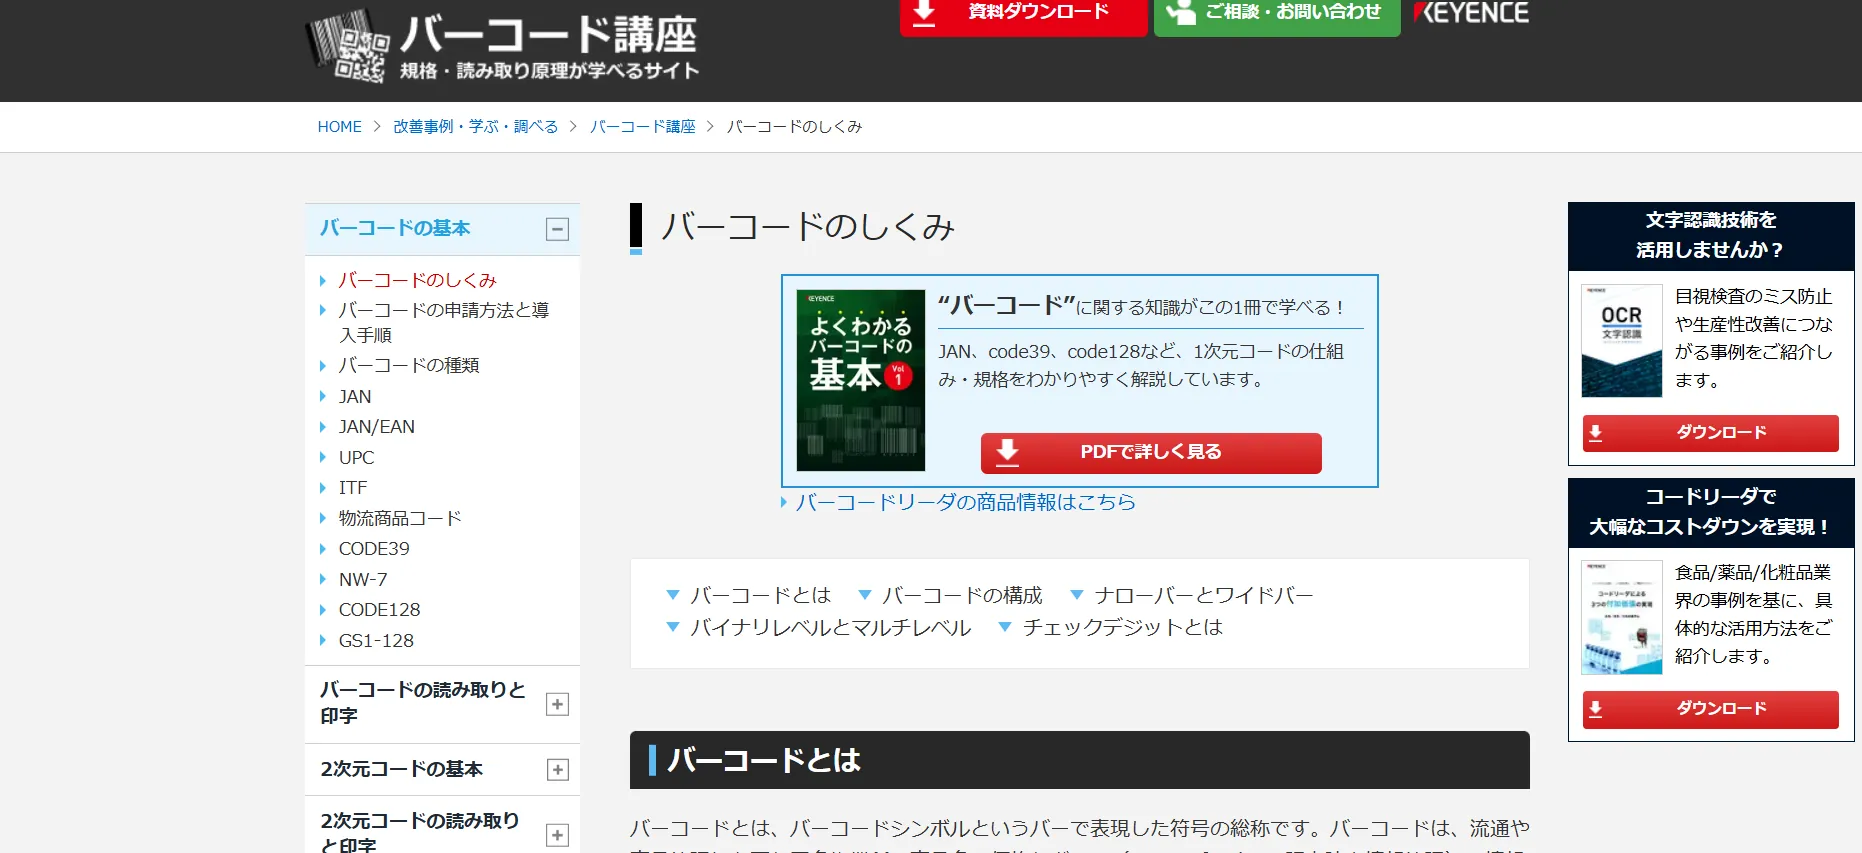This screenshot has height=853, width=1862.
Task: Click the コードリーダ cost-down booklet thumbnail
Action: (x=1621, y=617)
